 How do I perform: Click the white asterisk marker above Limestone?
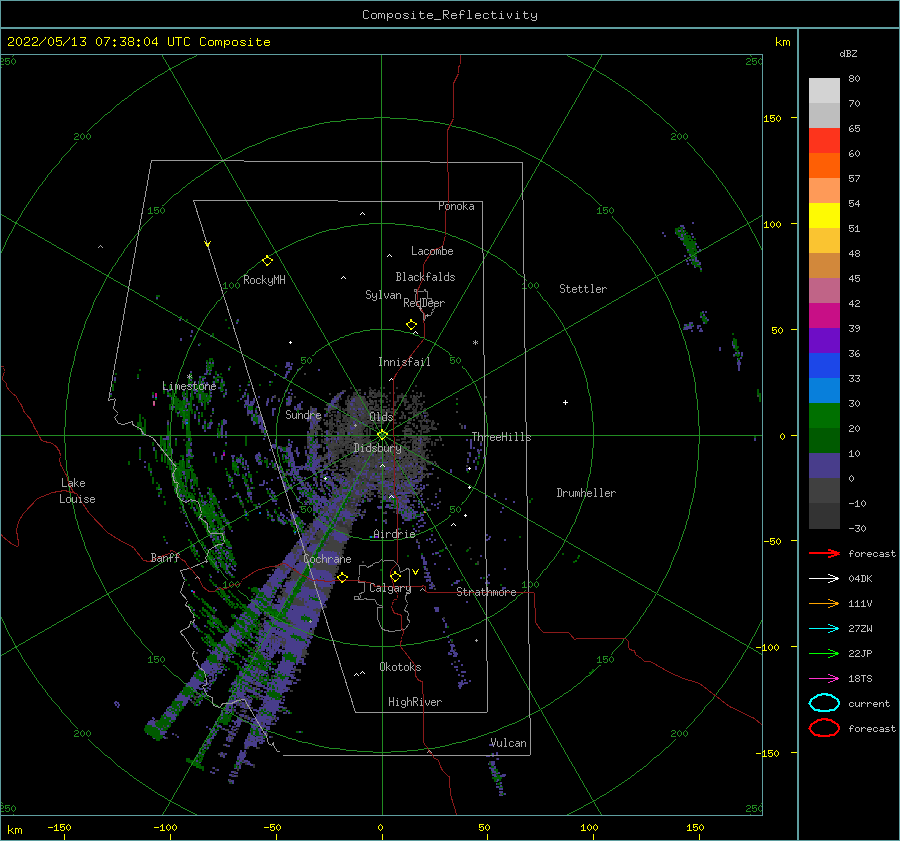[189, 377]
